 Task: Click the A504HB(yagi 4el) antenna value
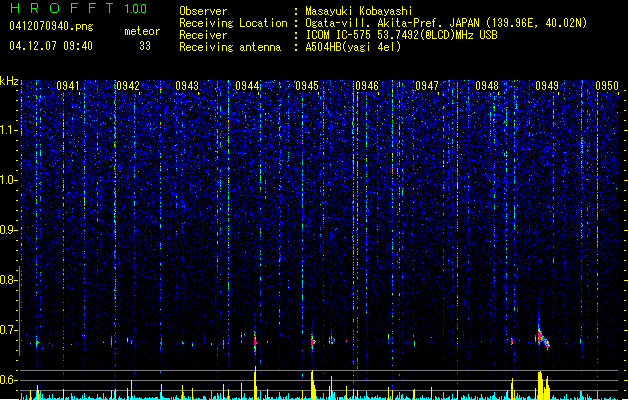click(353, 47)
